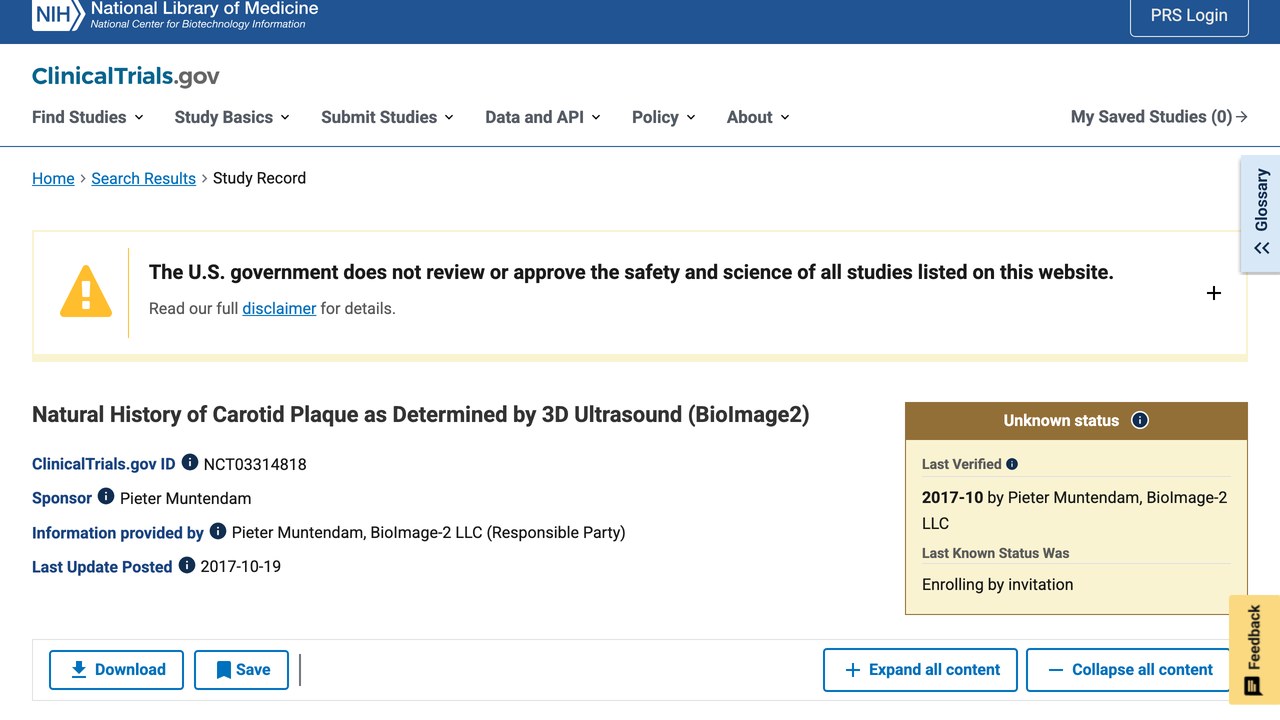1280x720 pixels.
Task: Save this study with the bookmark button
Action: (241, 670)
